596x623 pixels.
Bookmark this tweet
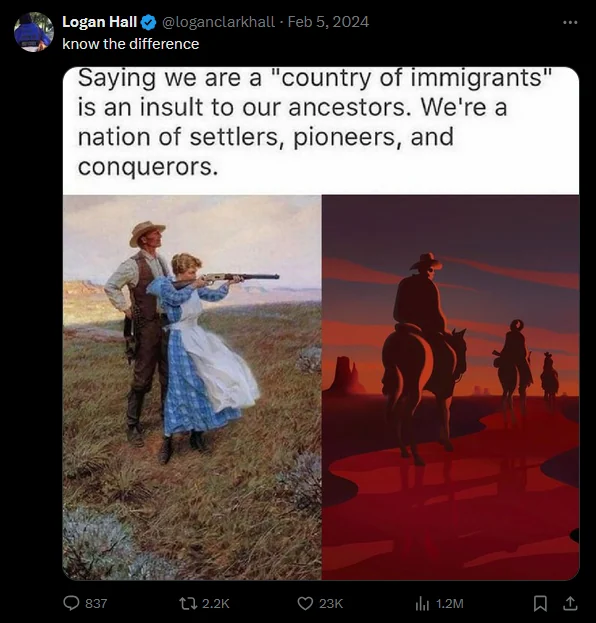540,604
